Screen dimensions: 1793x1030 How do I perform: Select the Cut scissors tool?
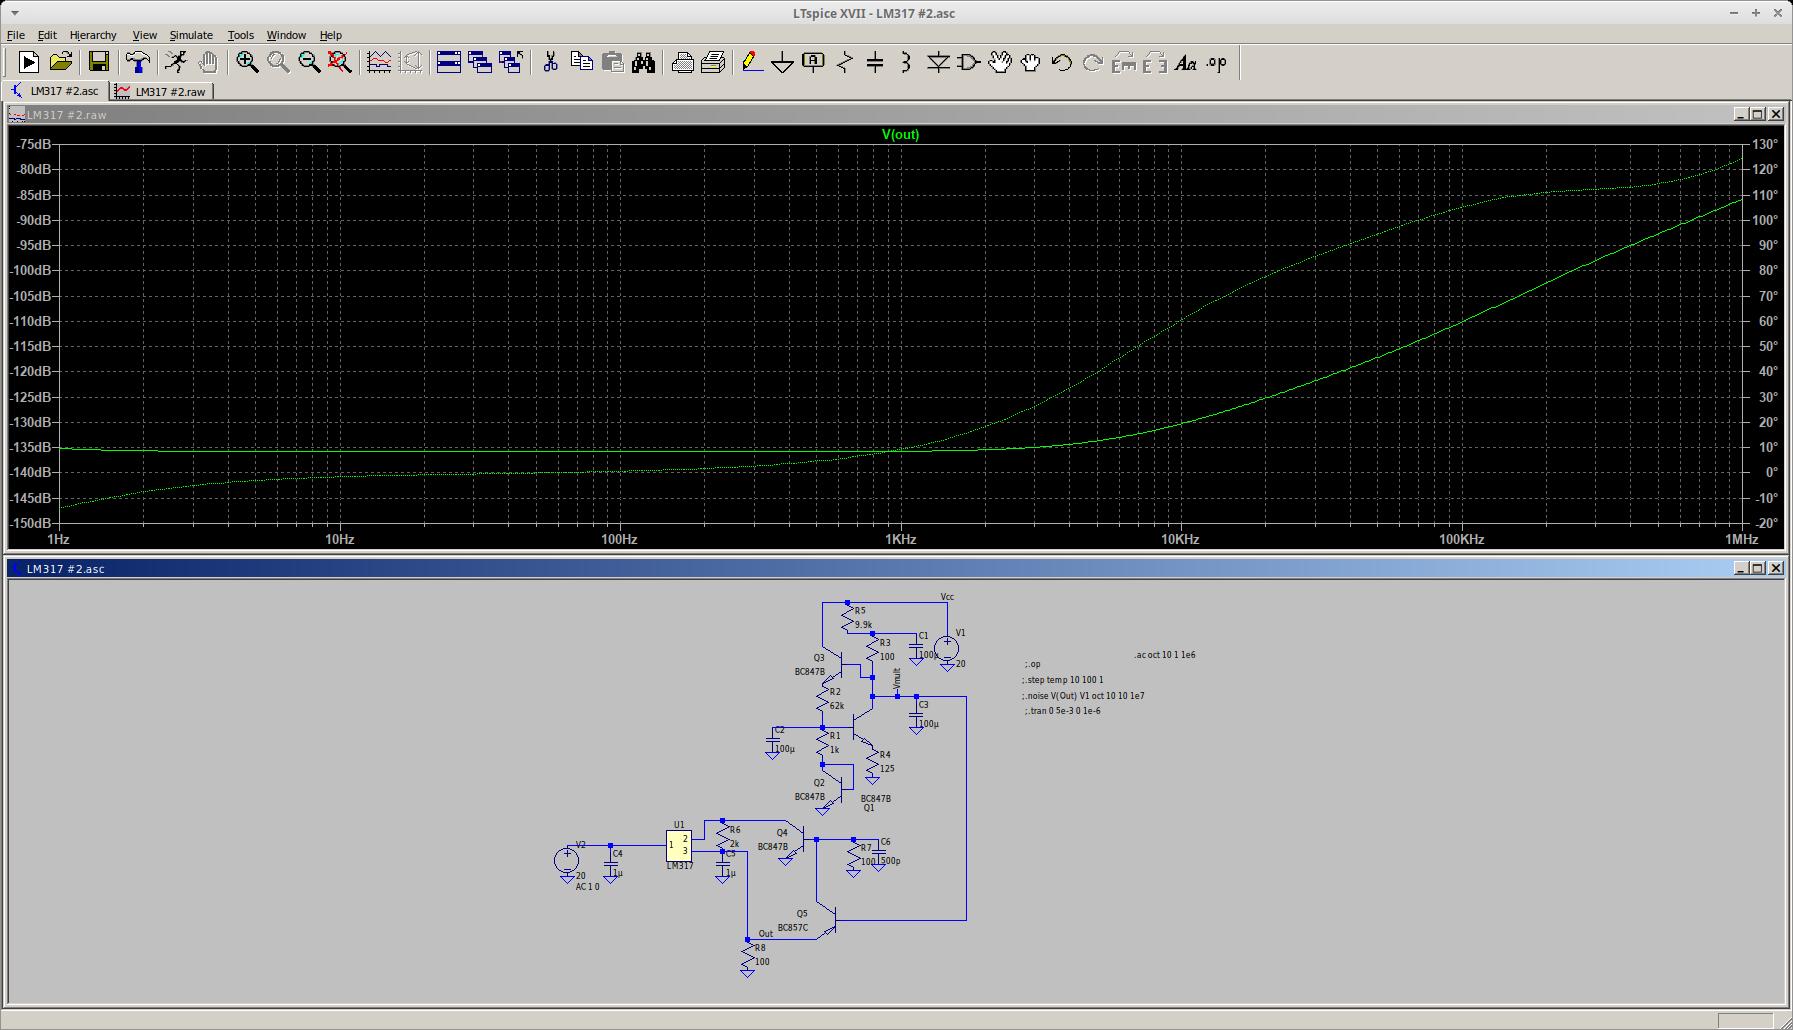pos(550,62)
